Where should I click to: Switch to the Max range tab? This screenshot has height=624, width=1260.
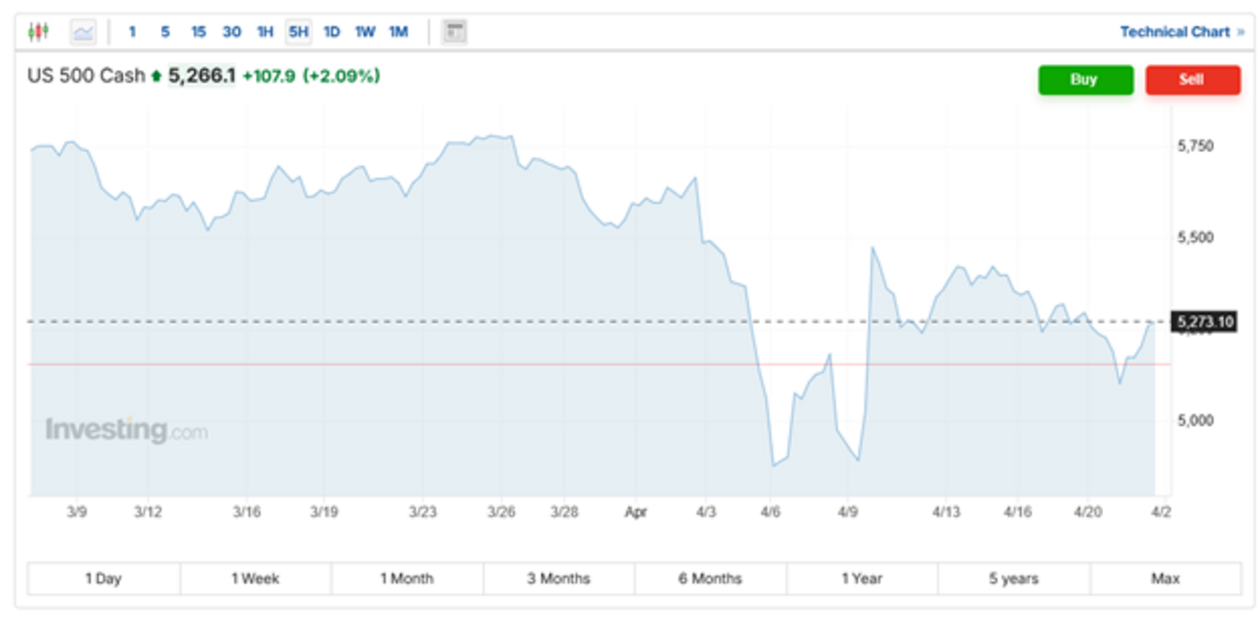[x=1165, y=578]
